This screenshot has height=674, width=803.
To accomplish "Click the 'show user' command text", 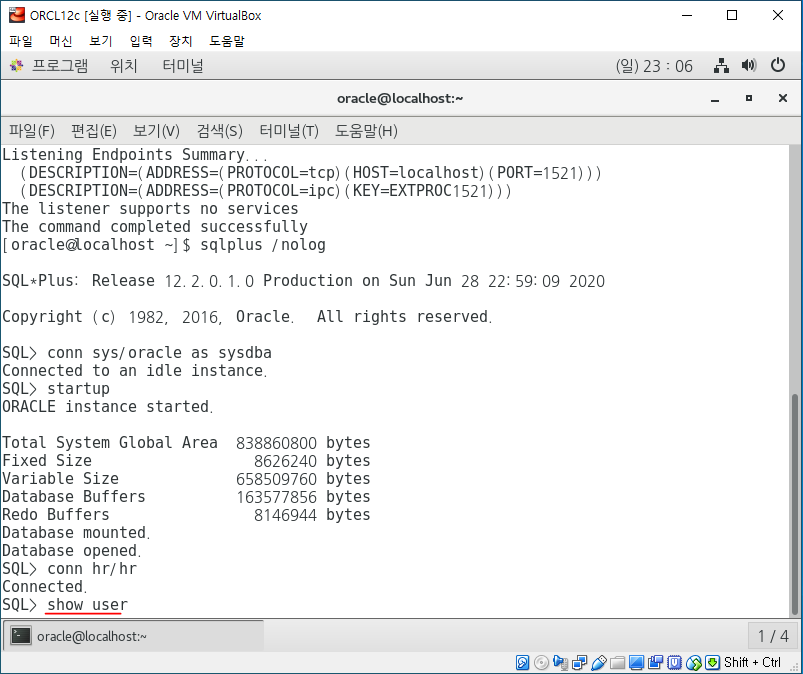I will [x=87, y=604].
